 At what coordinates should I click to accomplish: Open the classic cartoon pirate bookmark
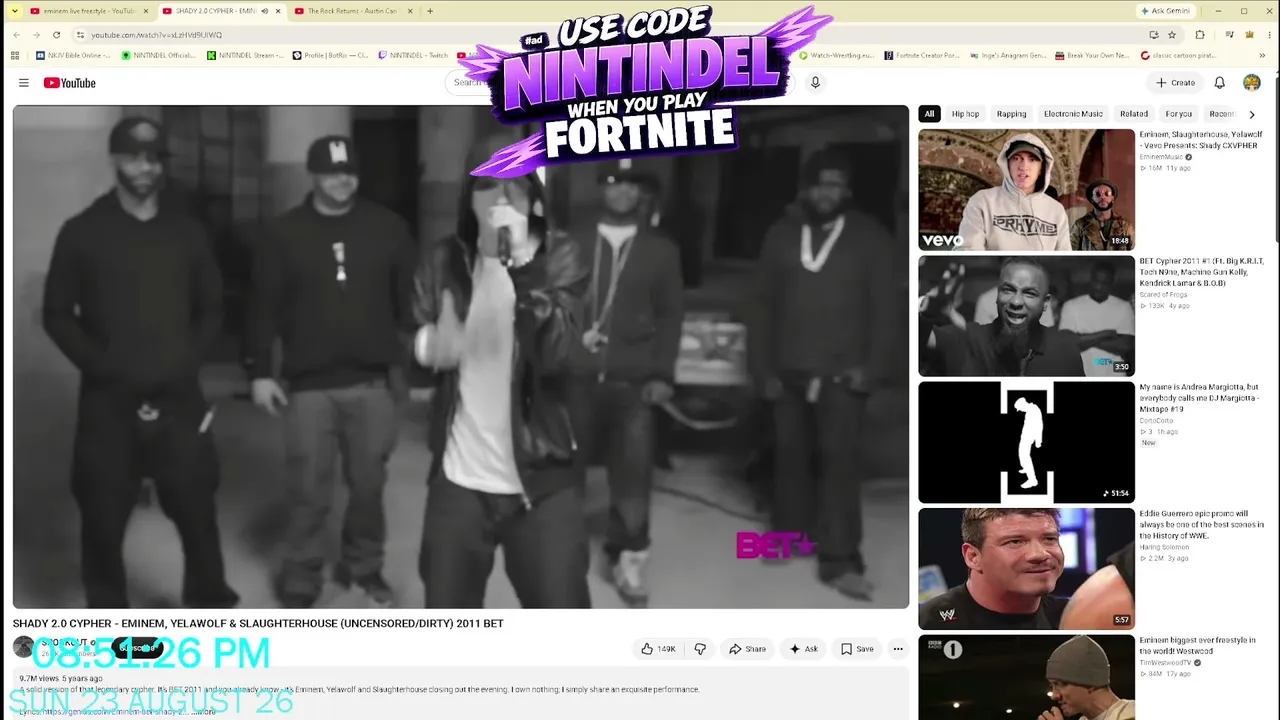pyautogui.click(x=1178, y=56)
